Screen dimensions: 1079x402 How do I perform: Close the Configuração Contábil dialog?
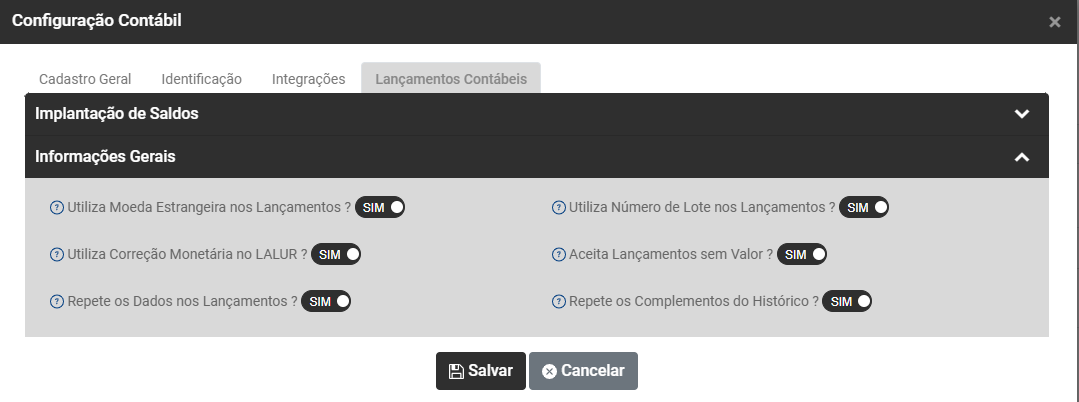pyautogui.click(x=1055, y=22)
